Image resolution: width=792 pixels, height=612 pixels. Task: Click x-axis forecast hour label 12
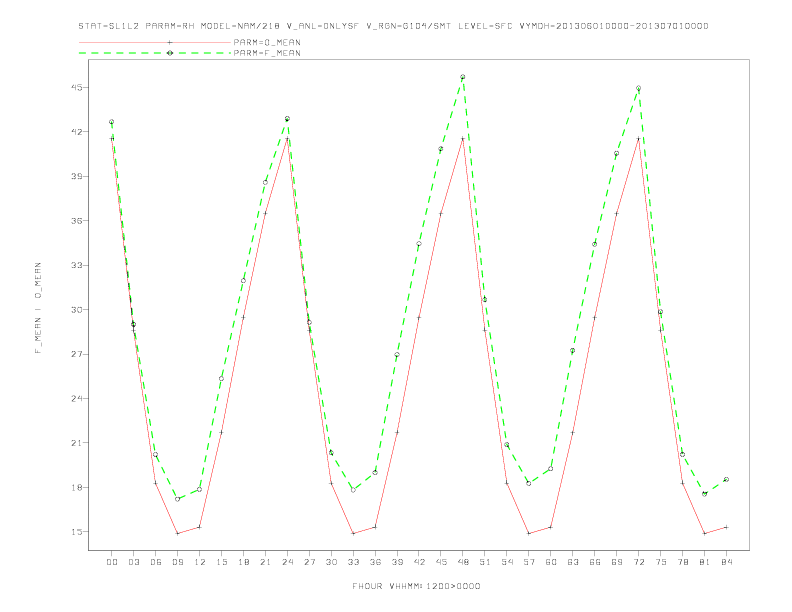pos(200,562)
